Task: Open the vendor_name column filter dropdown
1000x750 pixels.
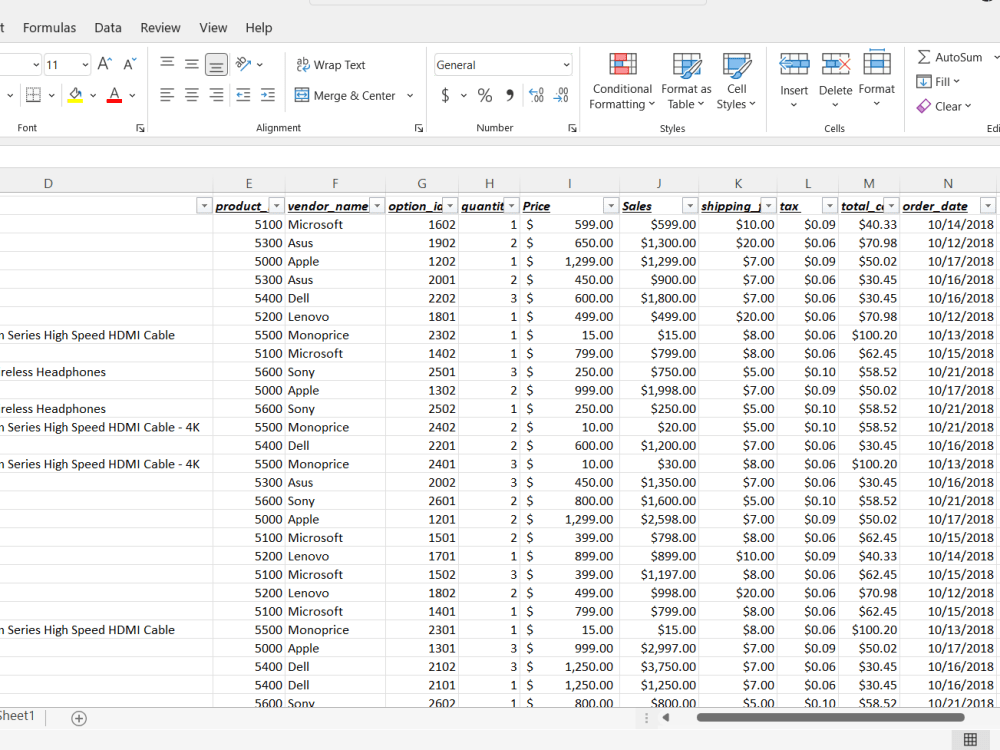Action: pyautogui.click(x=377, y=206)
